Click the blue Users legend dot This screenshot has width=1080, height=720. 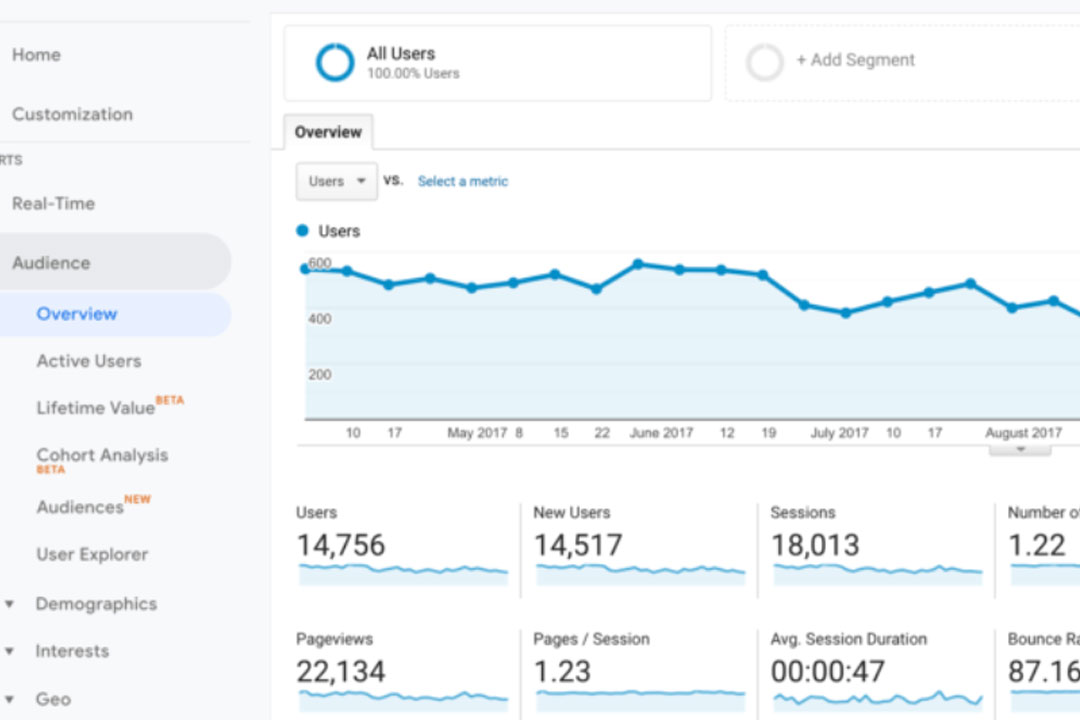click(303, 231)
